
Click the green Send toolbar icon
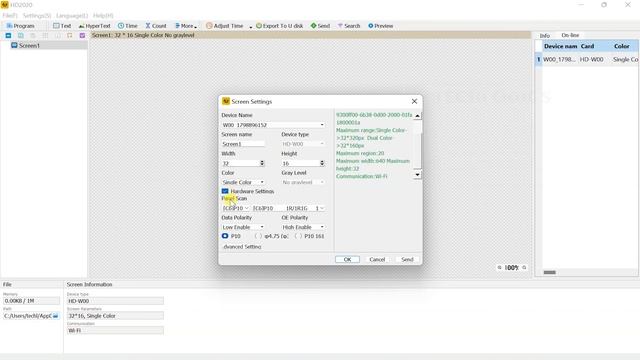pyautogui.click(x=320, y=26)
